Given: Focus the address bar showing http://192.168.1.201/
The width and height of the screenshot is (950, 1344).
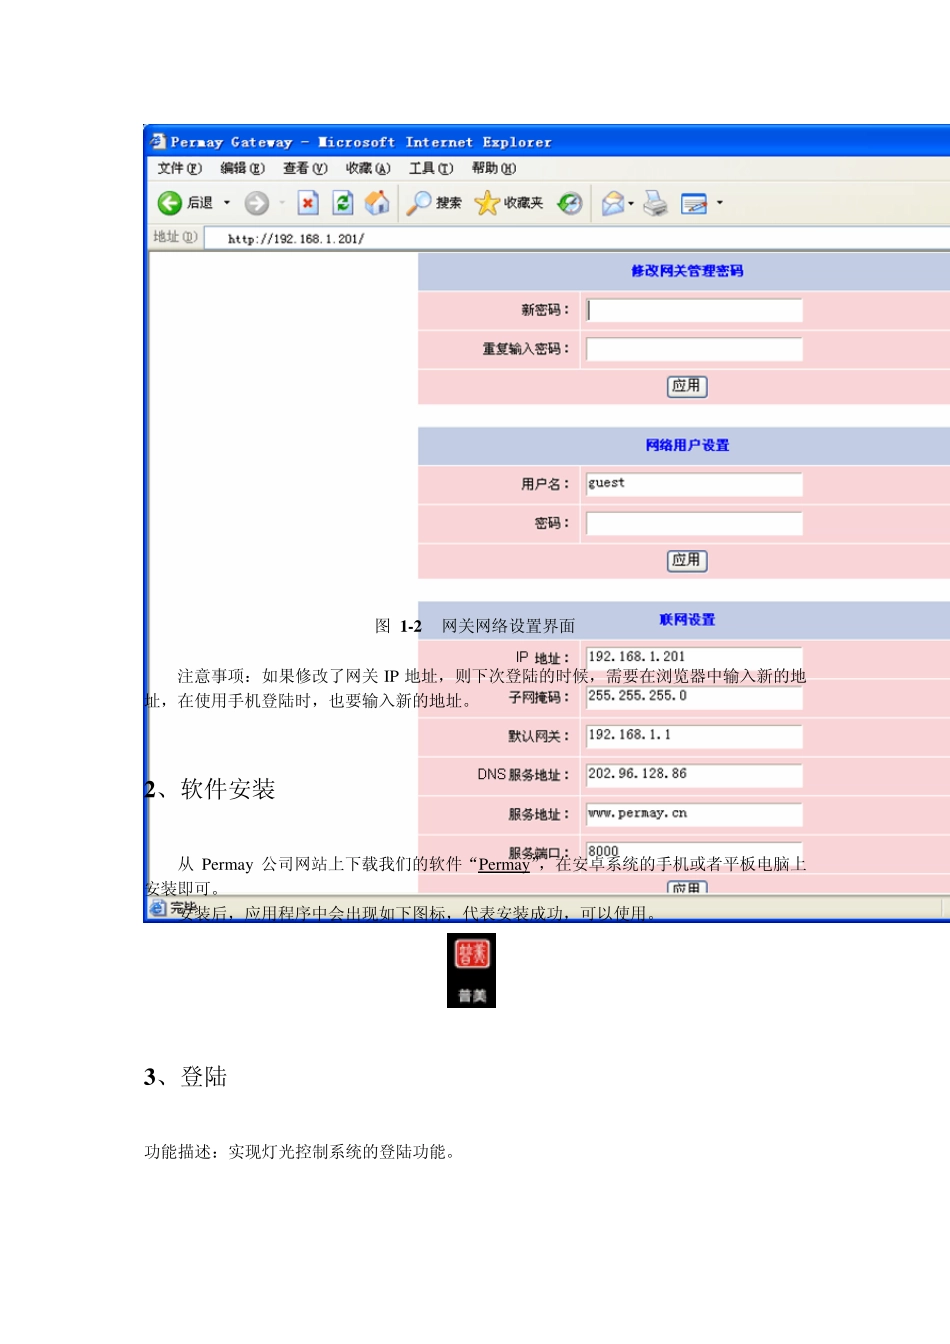Looking at the screenshot, I should [x=575, y=238].
